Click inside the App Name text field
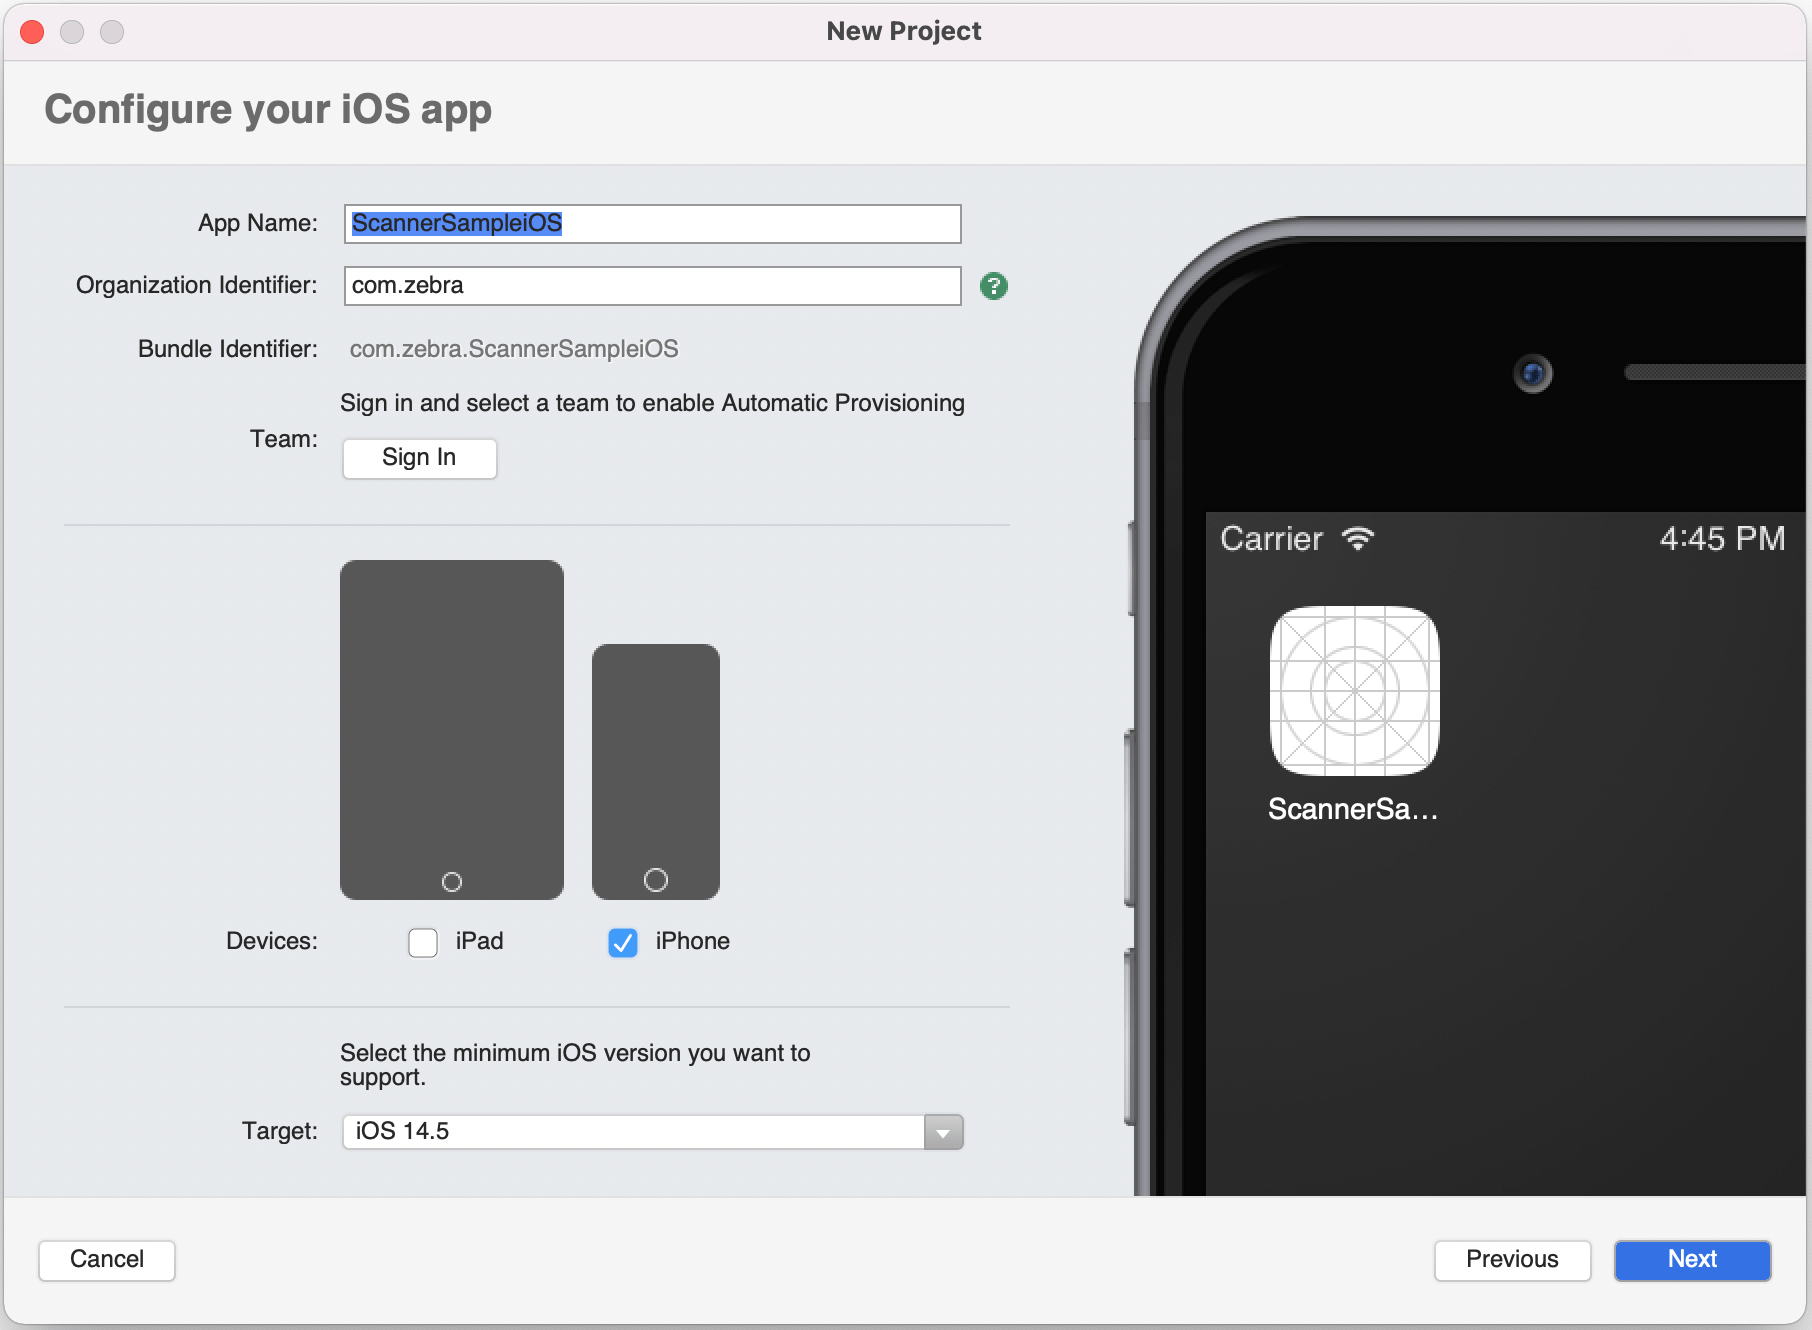Screen dimensions: 1812x1330 (x=651, y=224)
